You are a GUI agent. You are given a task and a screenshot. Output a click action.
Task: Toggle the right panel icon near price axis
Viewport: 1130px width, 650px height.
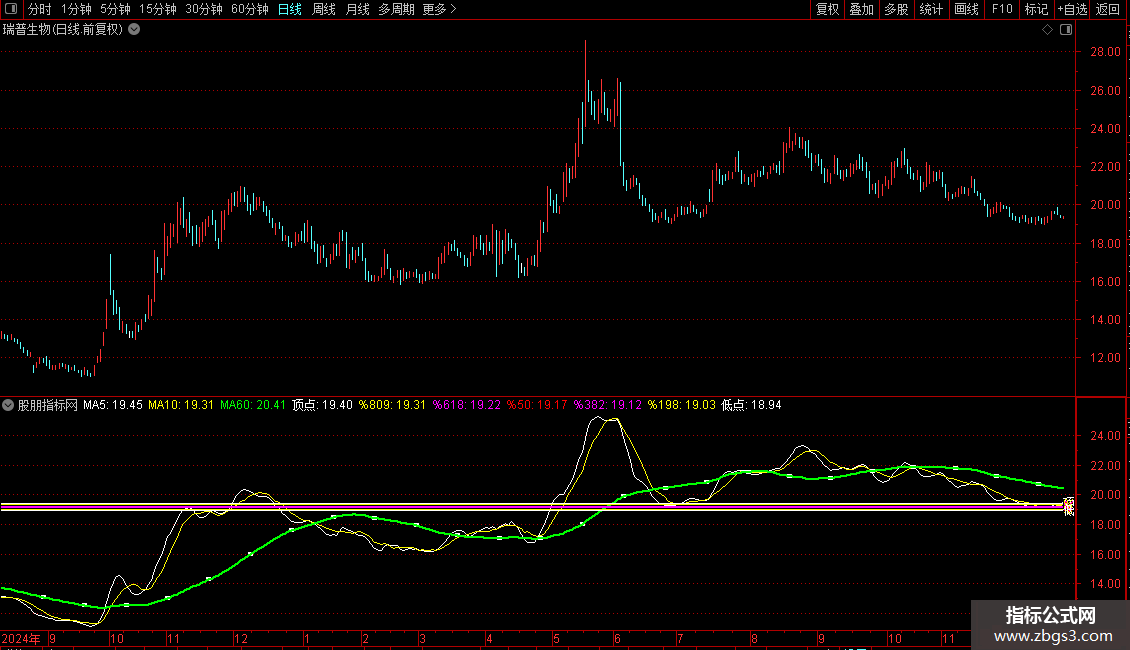(x=1066, y=30)
